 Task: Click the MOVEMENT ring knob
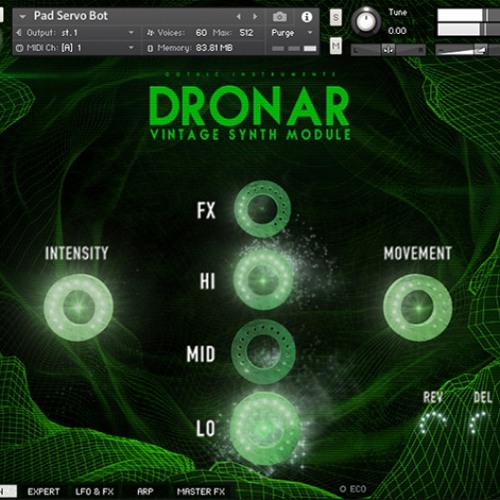point(418,307)
